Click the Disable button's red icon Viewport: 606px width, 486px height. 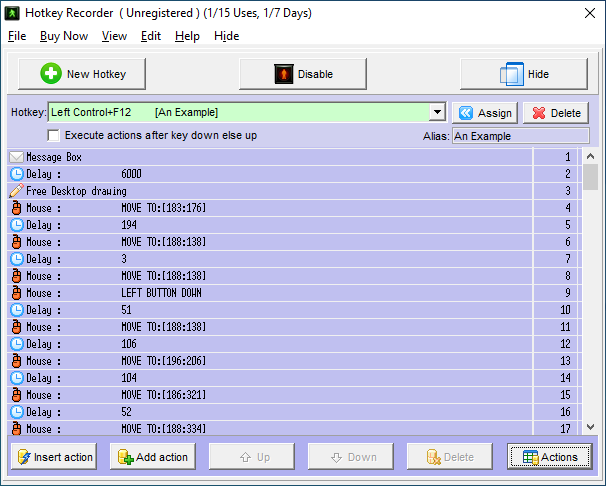pos(283,74)
